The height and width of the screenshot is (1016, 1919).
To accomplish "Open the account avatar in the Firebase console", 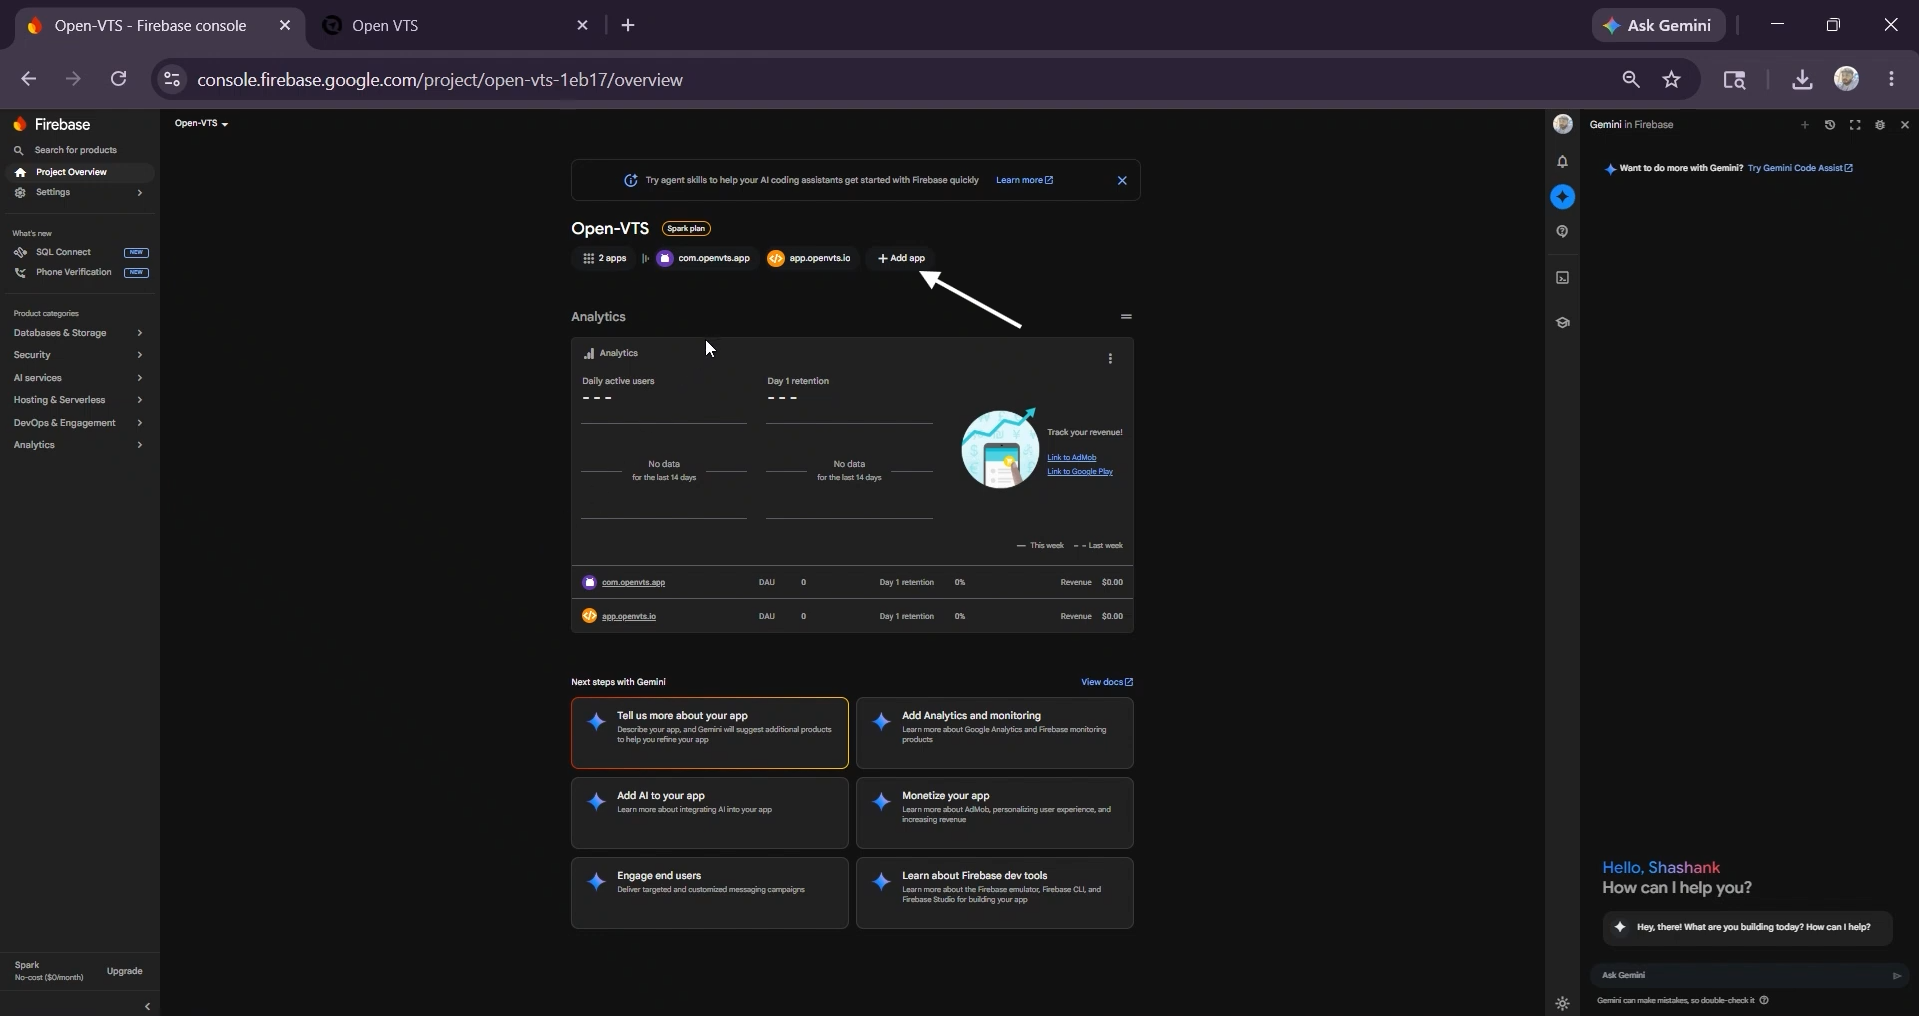I will [1563, 124].
